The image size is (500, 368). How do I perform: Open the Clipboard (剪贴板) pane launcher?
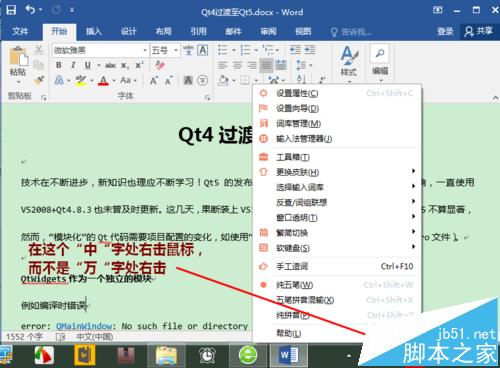pos(43,97)
